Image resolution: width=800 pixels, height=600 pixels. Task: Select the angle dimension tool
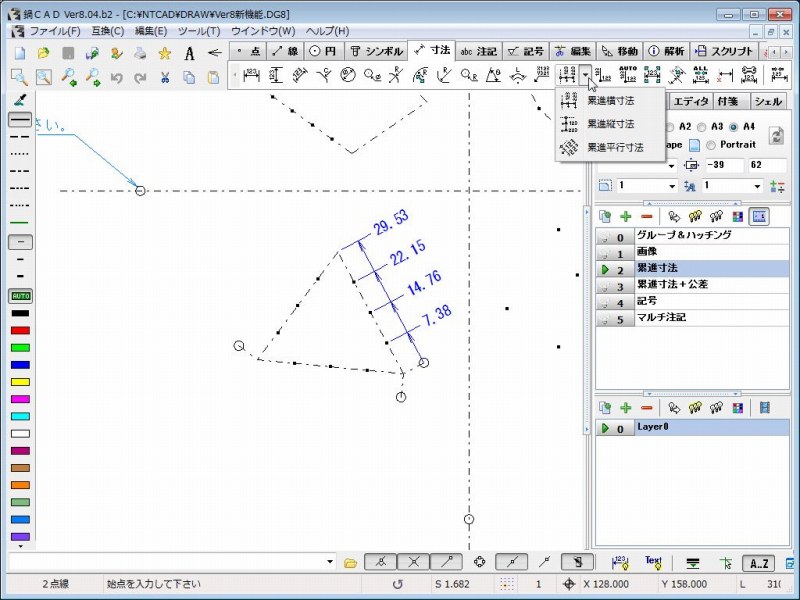click(x=493, y=76)
